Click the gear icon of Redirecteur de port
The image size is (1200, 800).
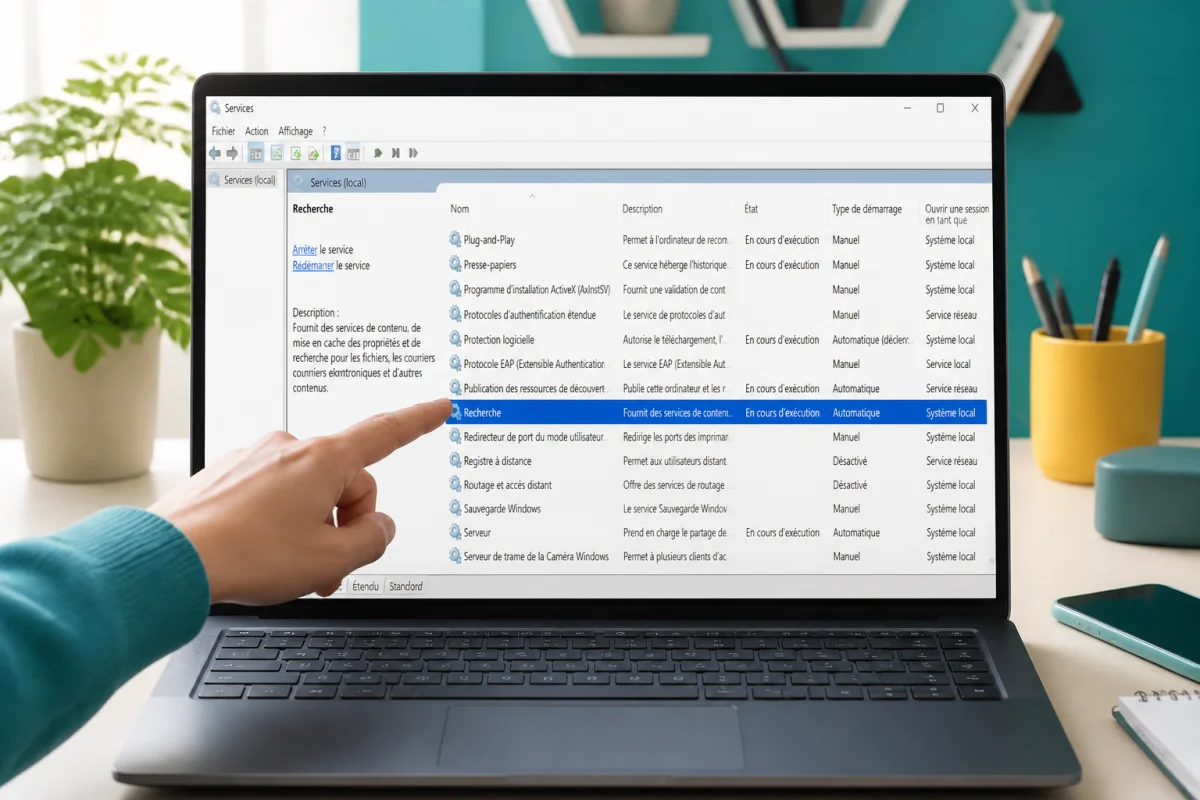pos(455,437)
